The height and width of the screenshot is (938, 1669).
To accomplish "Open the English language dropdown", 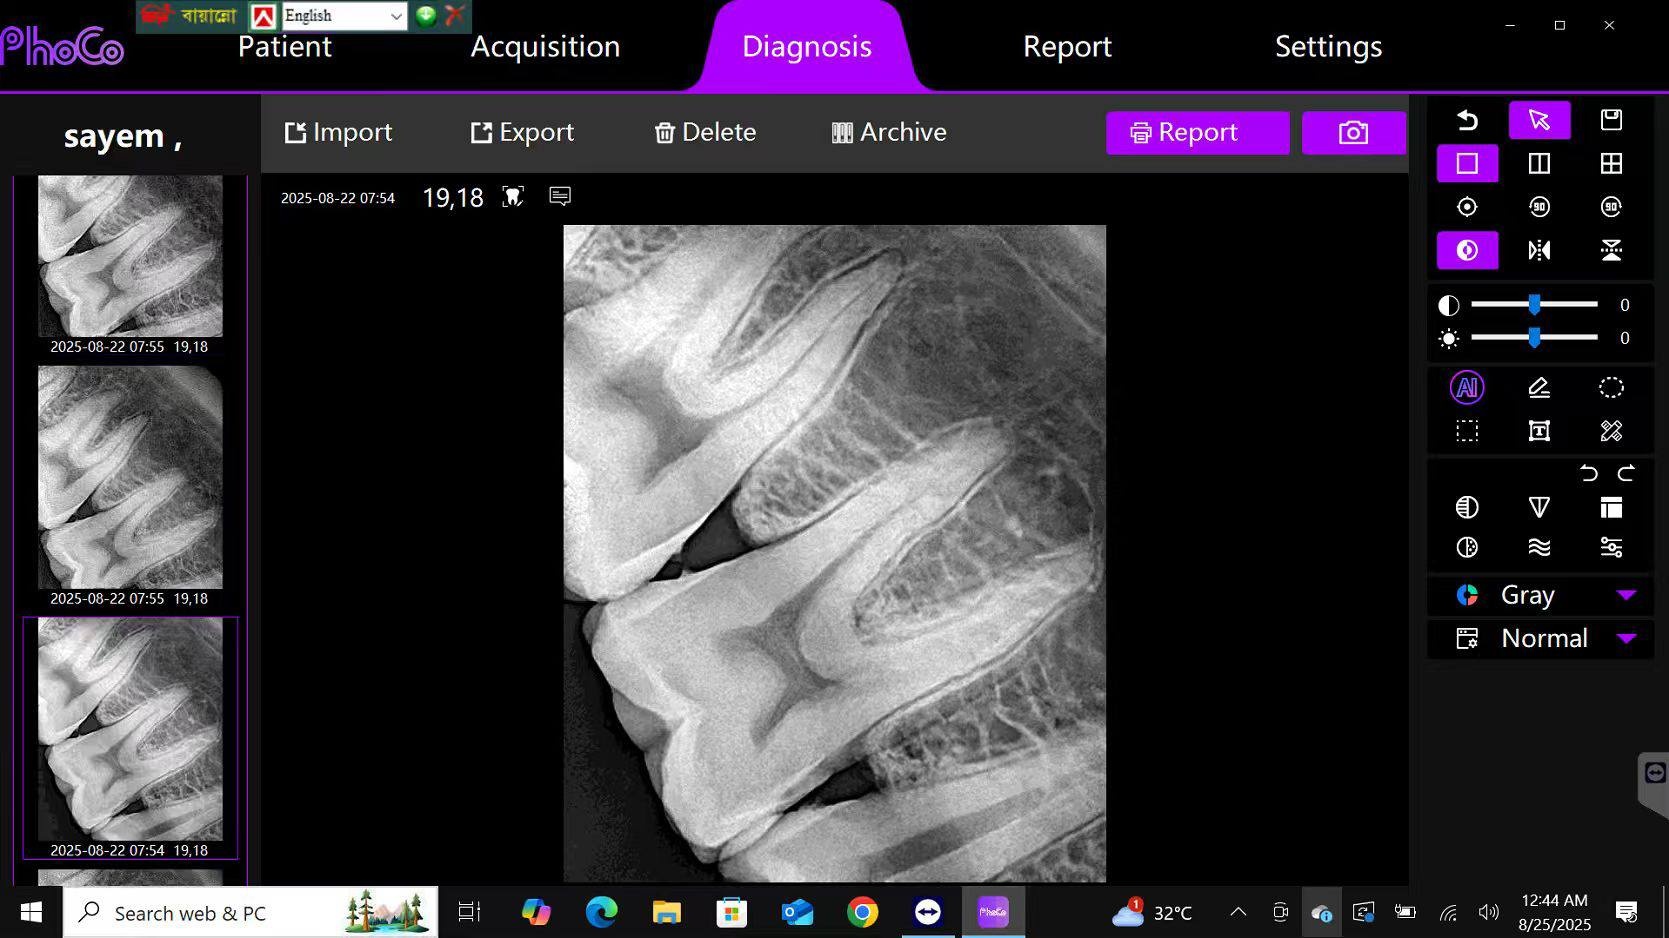I will coord(344,16).
